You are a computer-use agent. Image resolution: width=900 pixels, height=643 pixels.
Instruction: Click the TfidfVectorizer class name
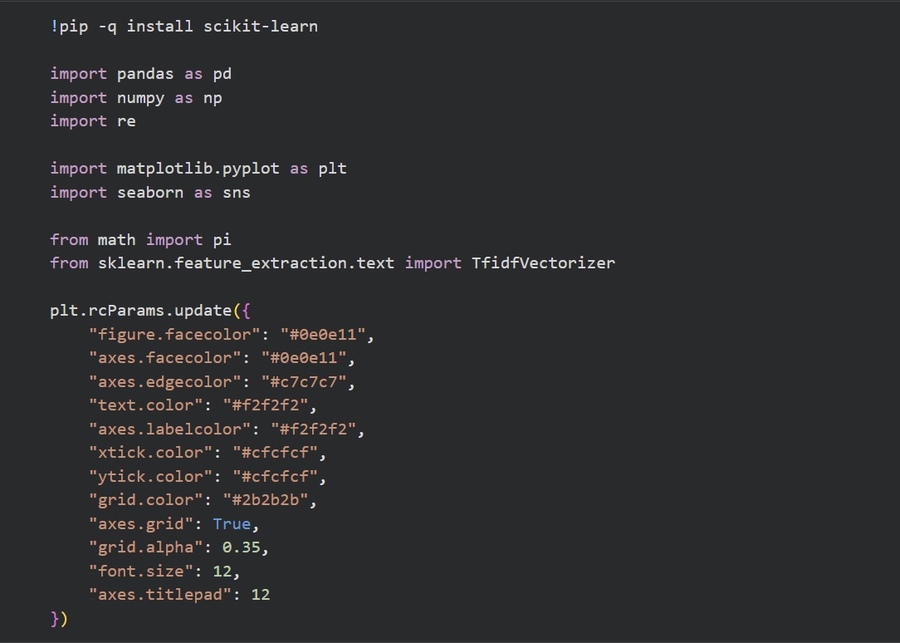[x=543, y=263]
